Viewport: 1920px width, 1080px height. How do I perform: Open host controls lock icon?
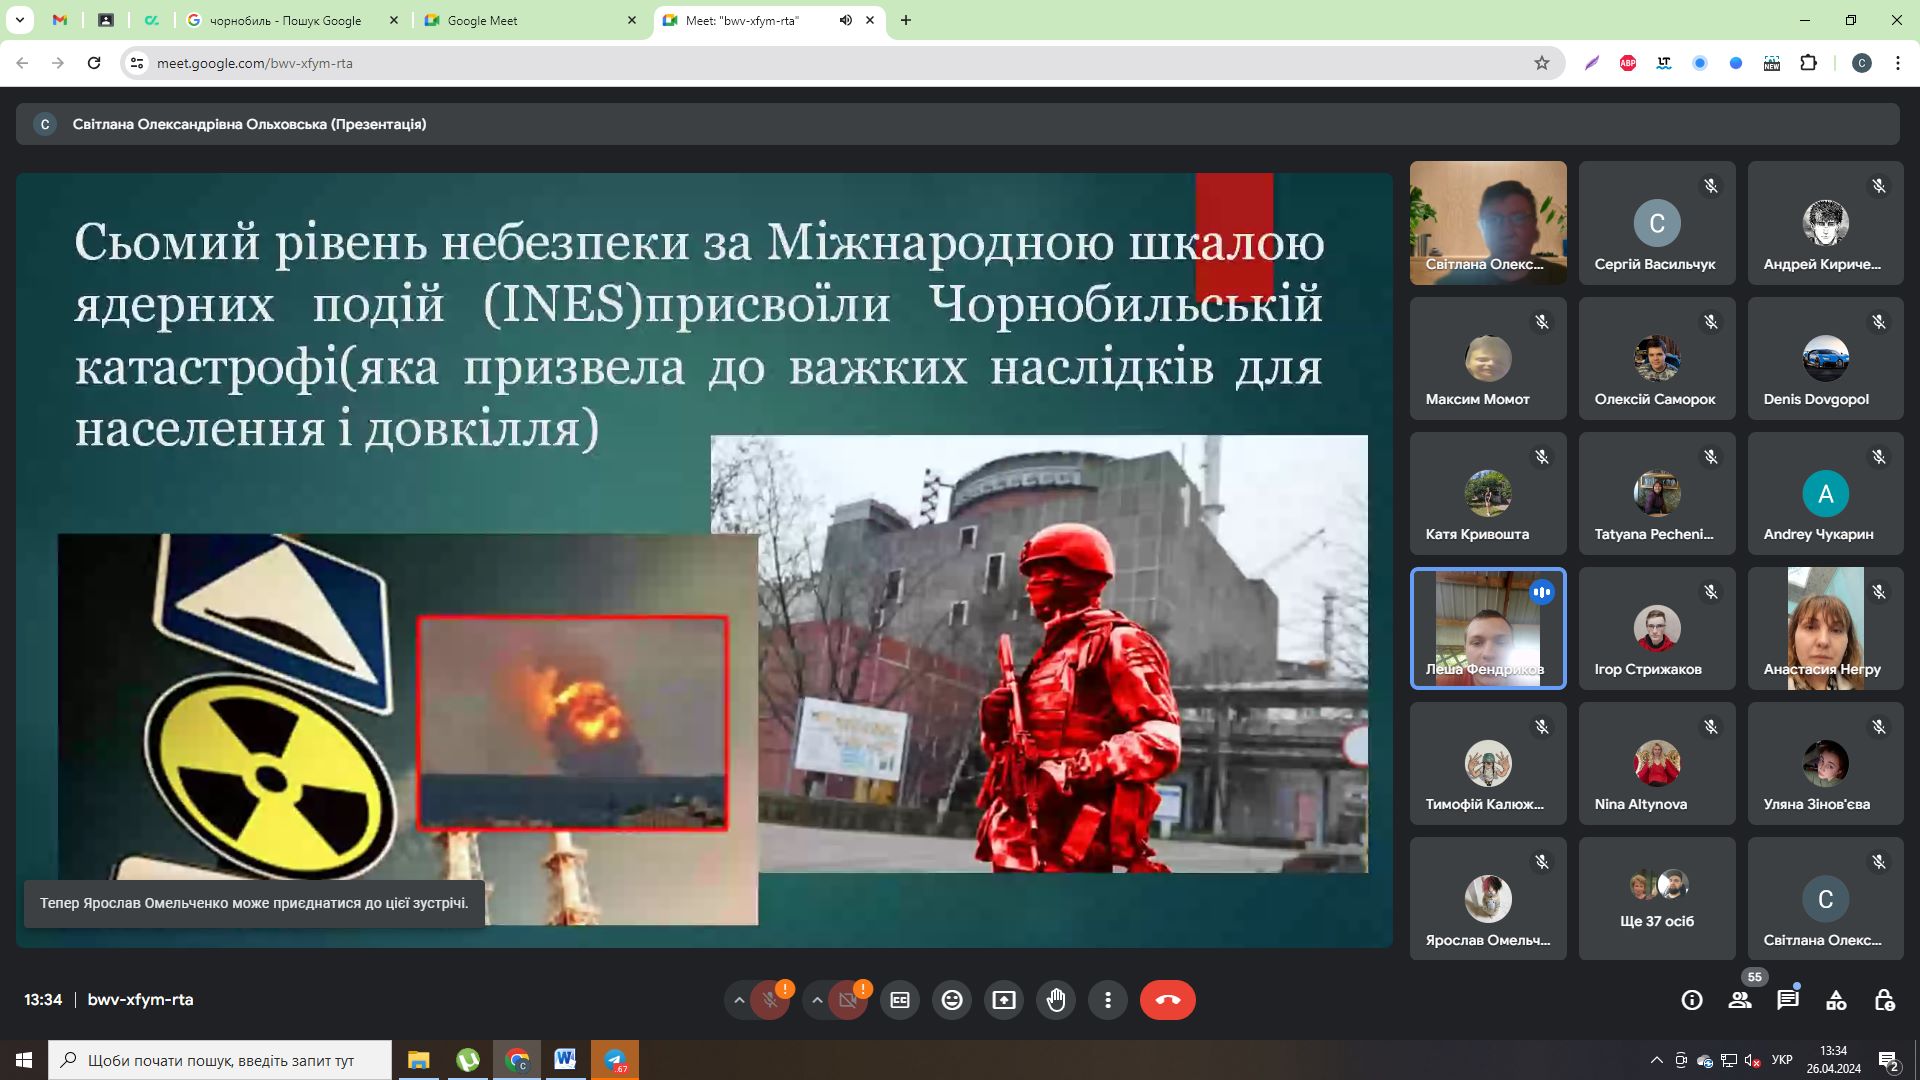[x=1884, y=1000]
